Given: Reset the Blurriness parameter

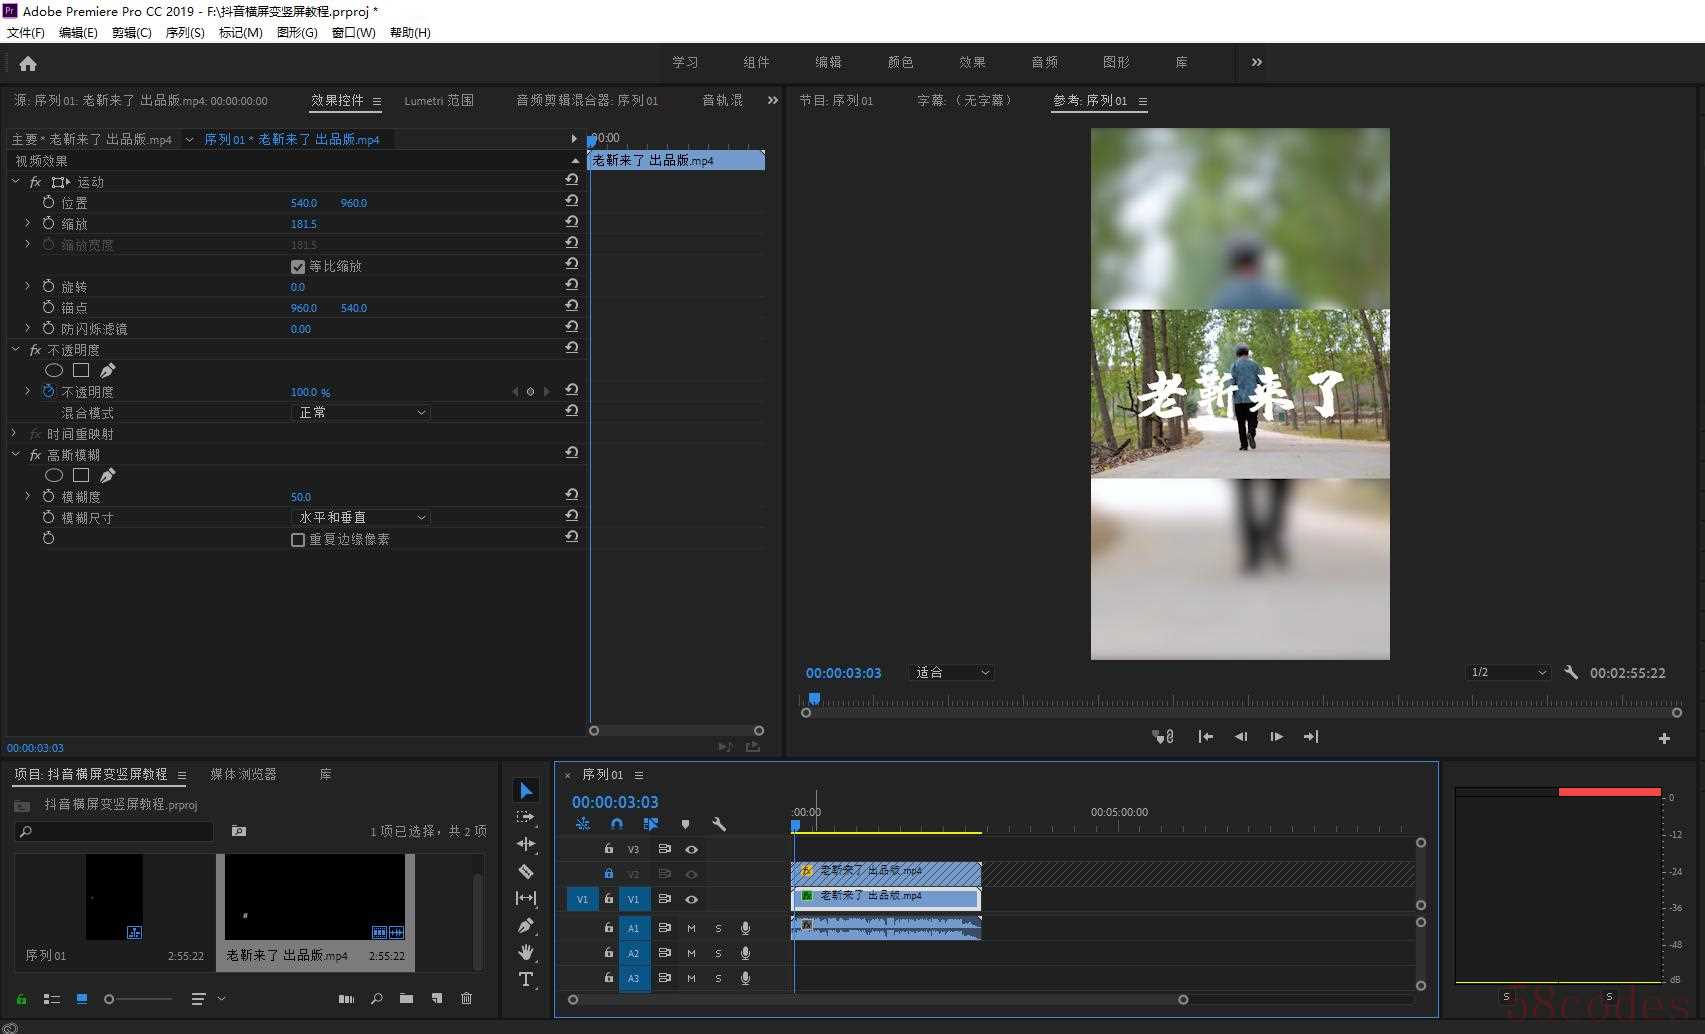Looking at the screenshot, I should pos(572,495).
